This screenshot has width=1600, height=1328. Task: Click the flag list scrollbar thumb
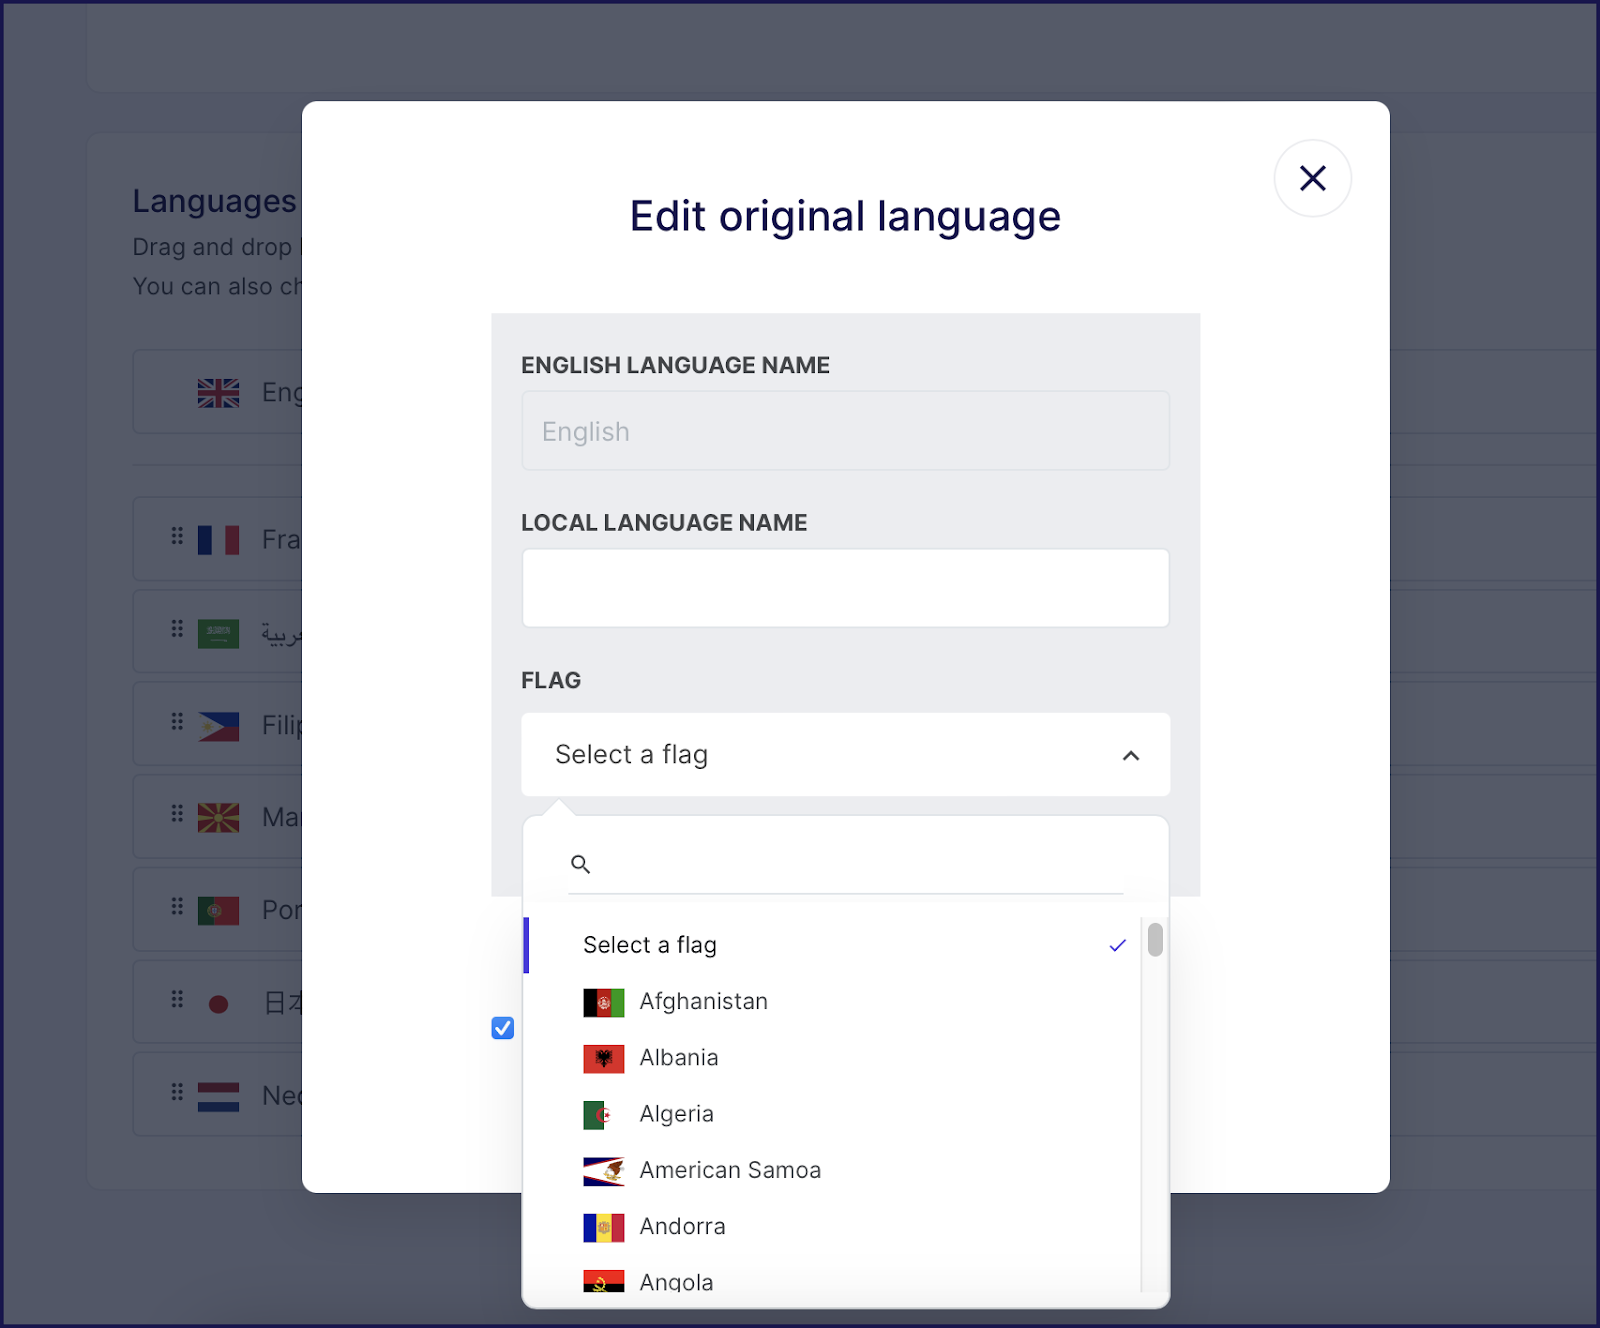tap(1155, 940)
